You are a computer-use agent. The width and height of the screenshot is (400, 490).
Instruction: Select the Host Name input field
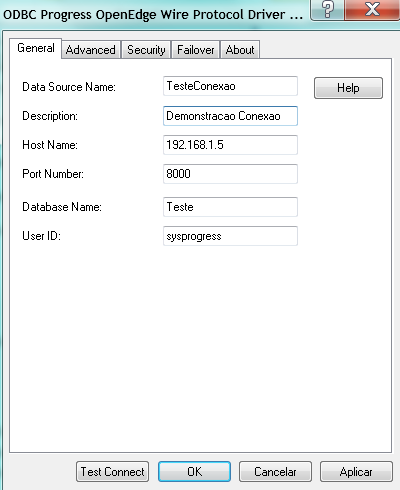[230, 145]
